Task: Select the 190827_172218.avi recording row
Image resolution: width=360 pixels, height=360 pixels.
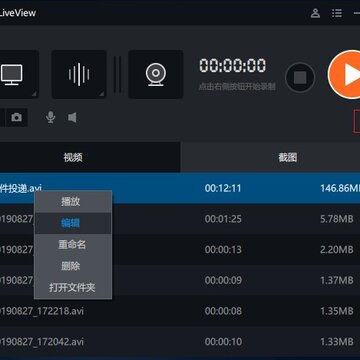Action: (x=180, y=311)
